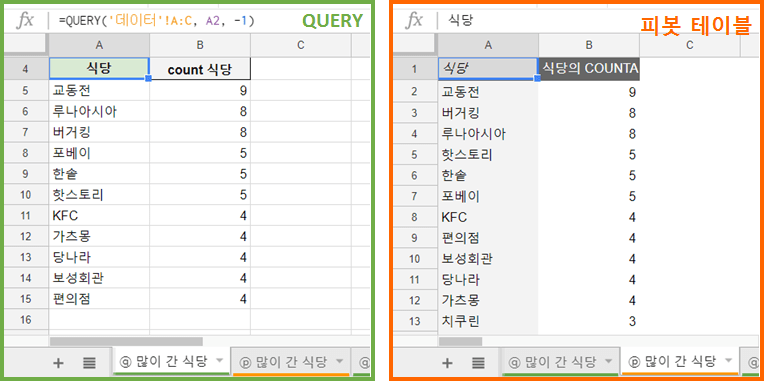Click 가츠몽 cell in pivot window
764x381 pixels.
coord(488,301)
